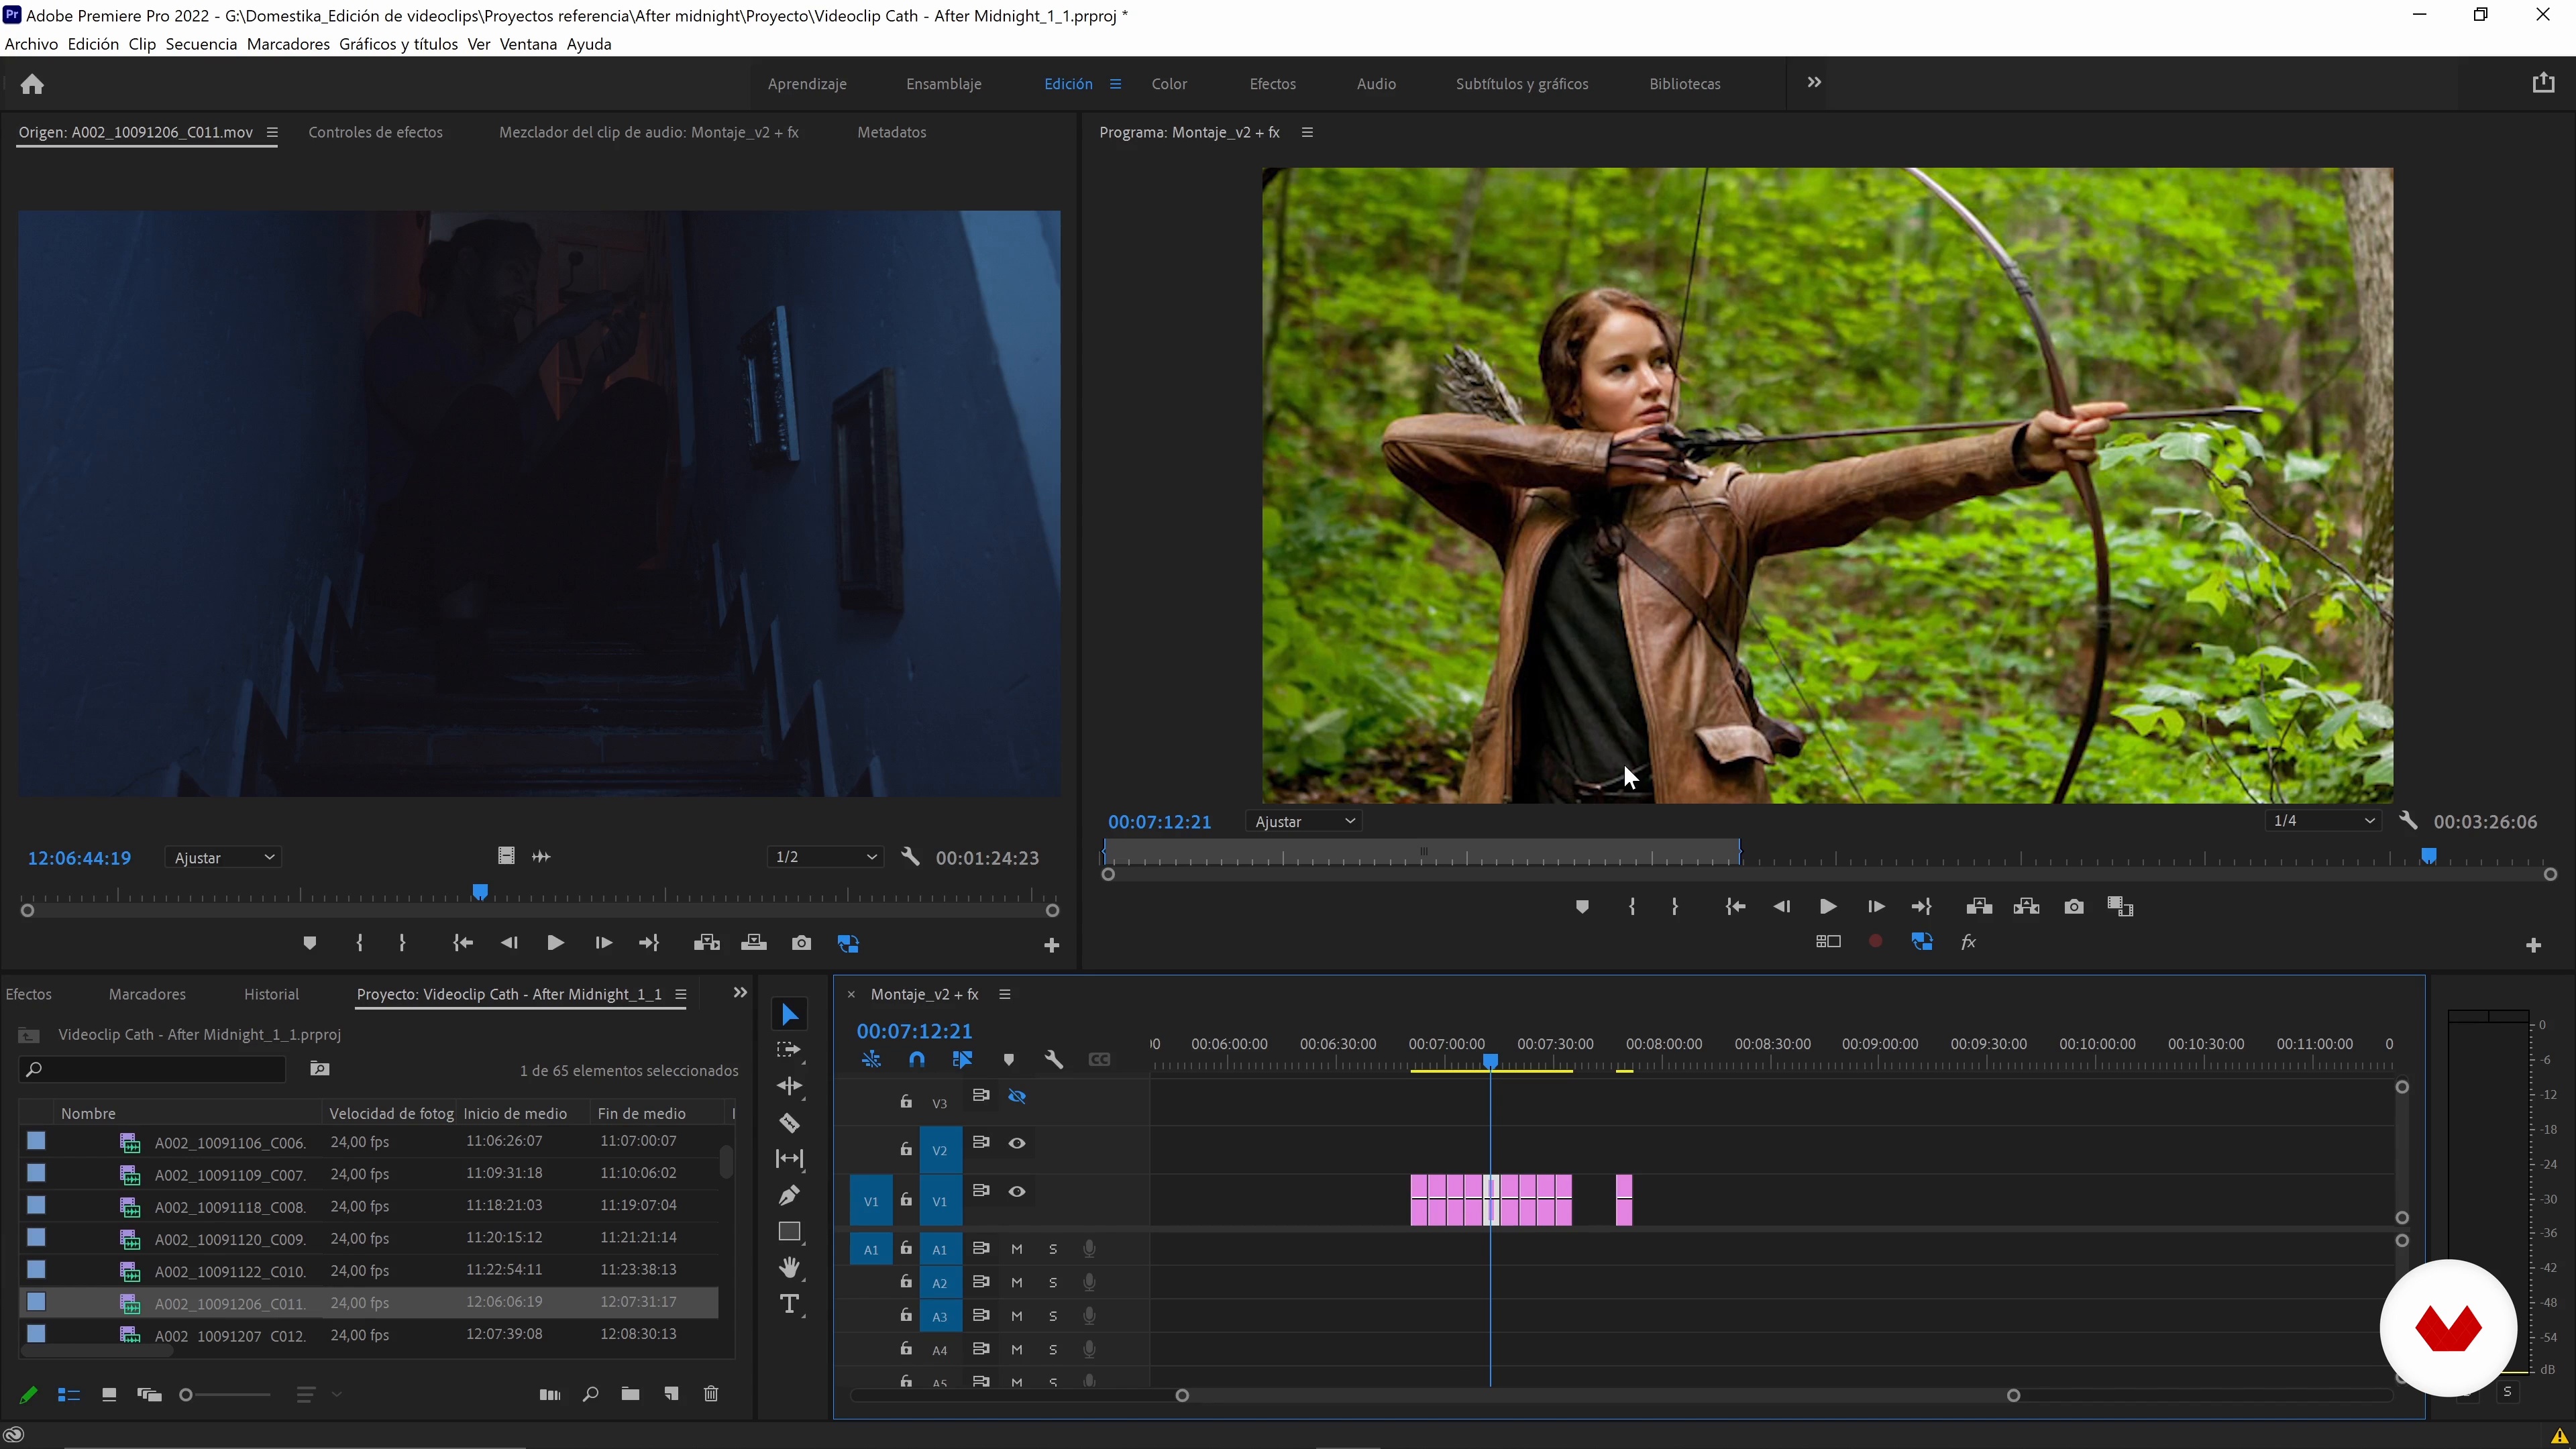Toggle insert sequences as nests option

pyautogui.click(x=871, y=1060)
